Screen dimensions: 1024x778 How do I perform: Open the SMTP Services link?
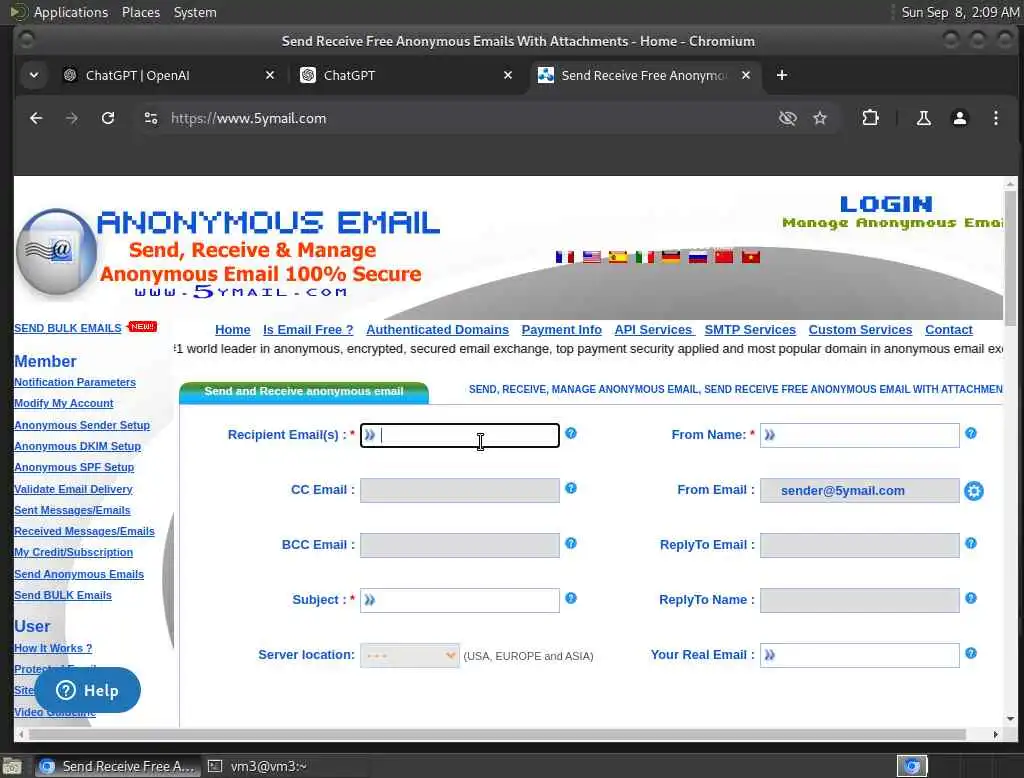[750, 330]
